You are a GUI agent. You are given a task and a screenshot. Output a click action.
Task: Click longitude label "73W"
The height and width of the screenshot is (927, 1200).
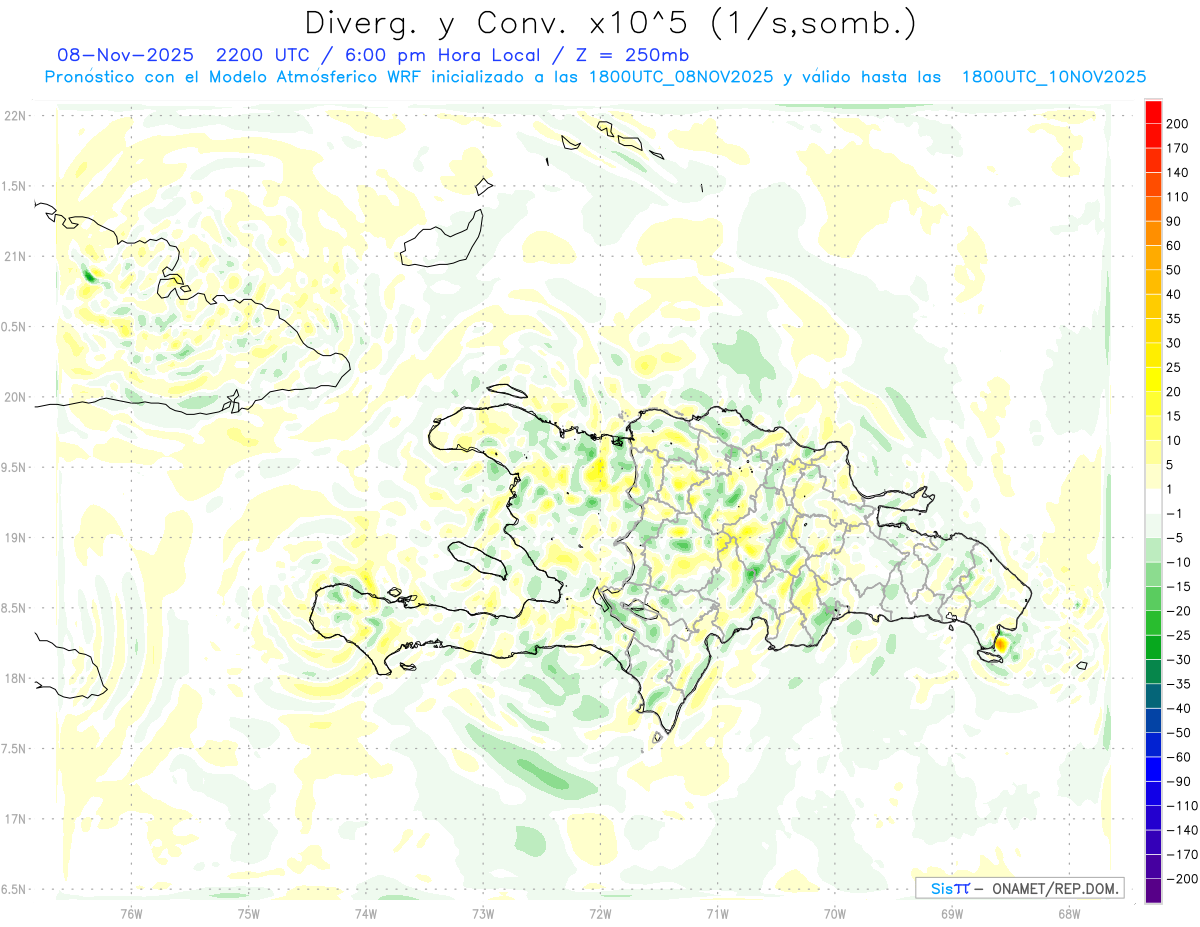(x=483, y=913)
